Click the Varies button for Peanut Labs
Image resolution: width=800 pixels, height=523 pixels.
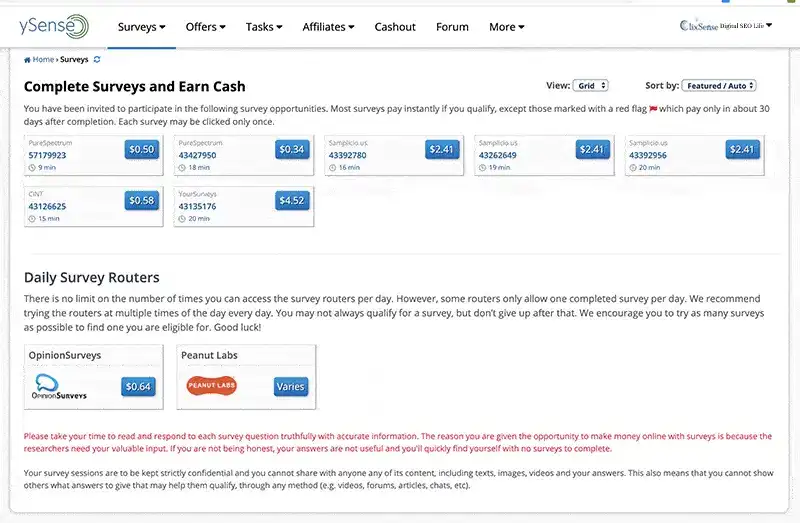(291, 386)
